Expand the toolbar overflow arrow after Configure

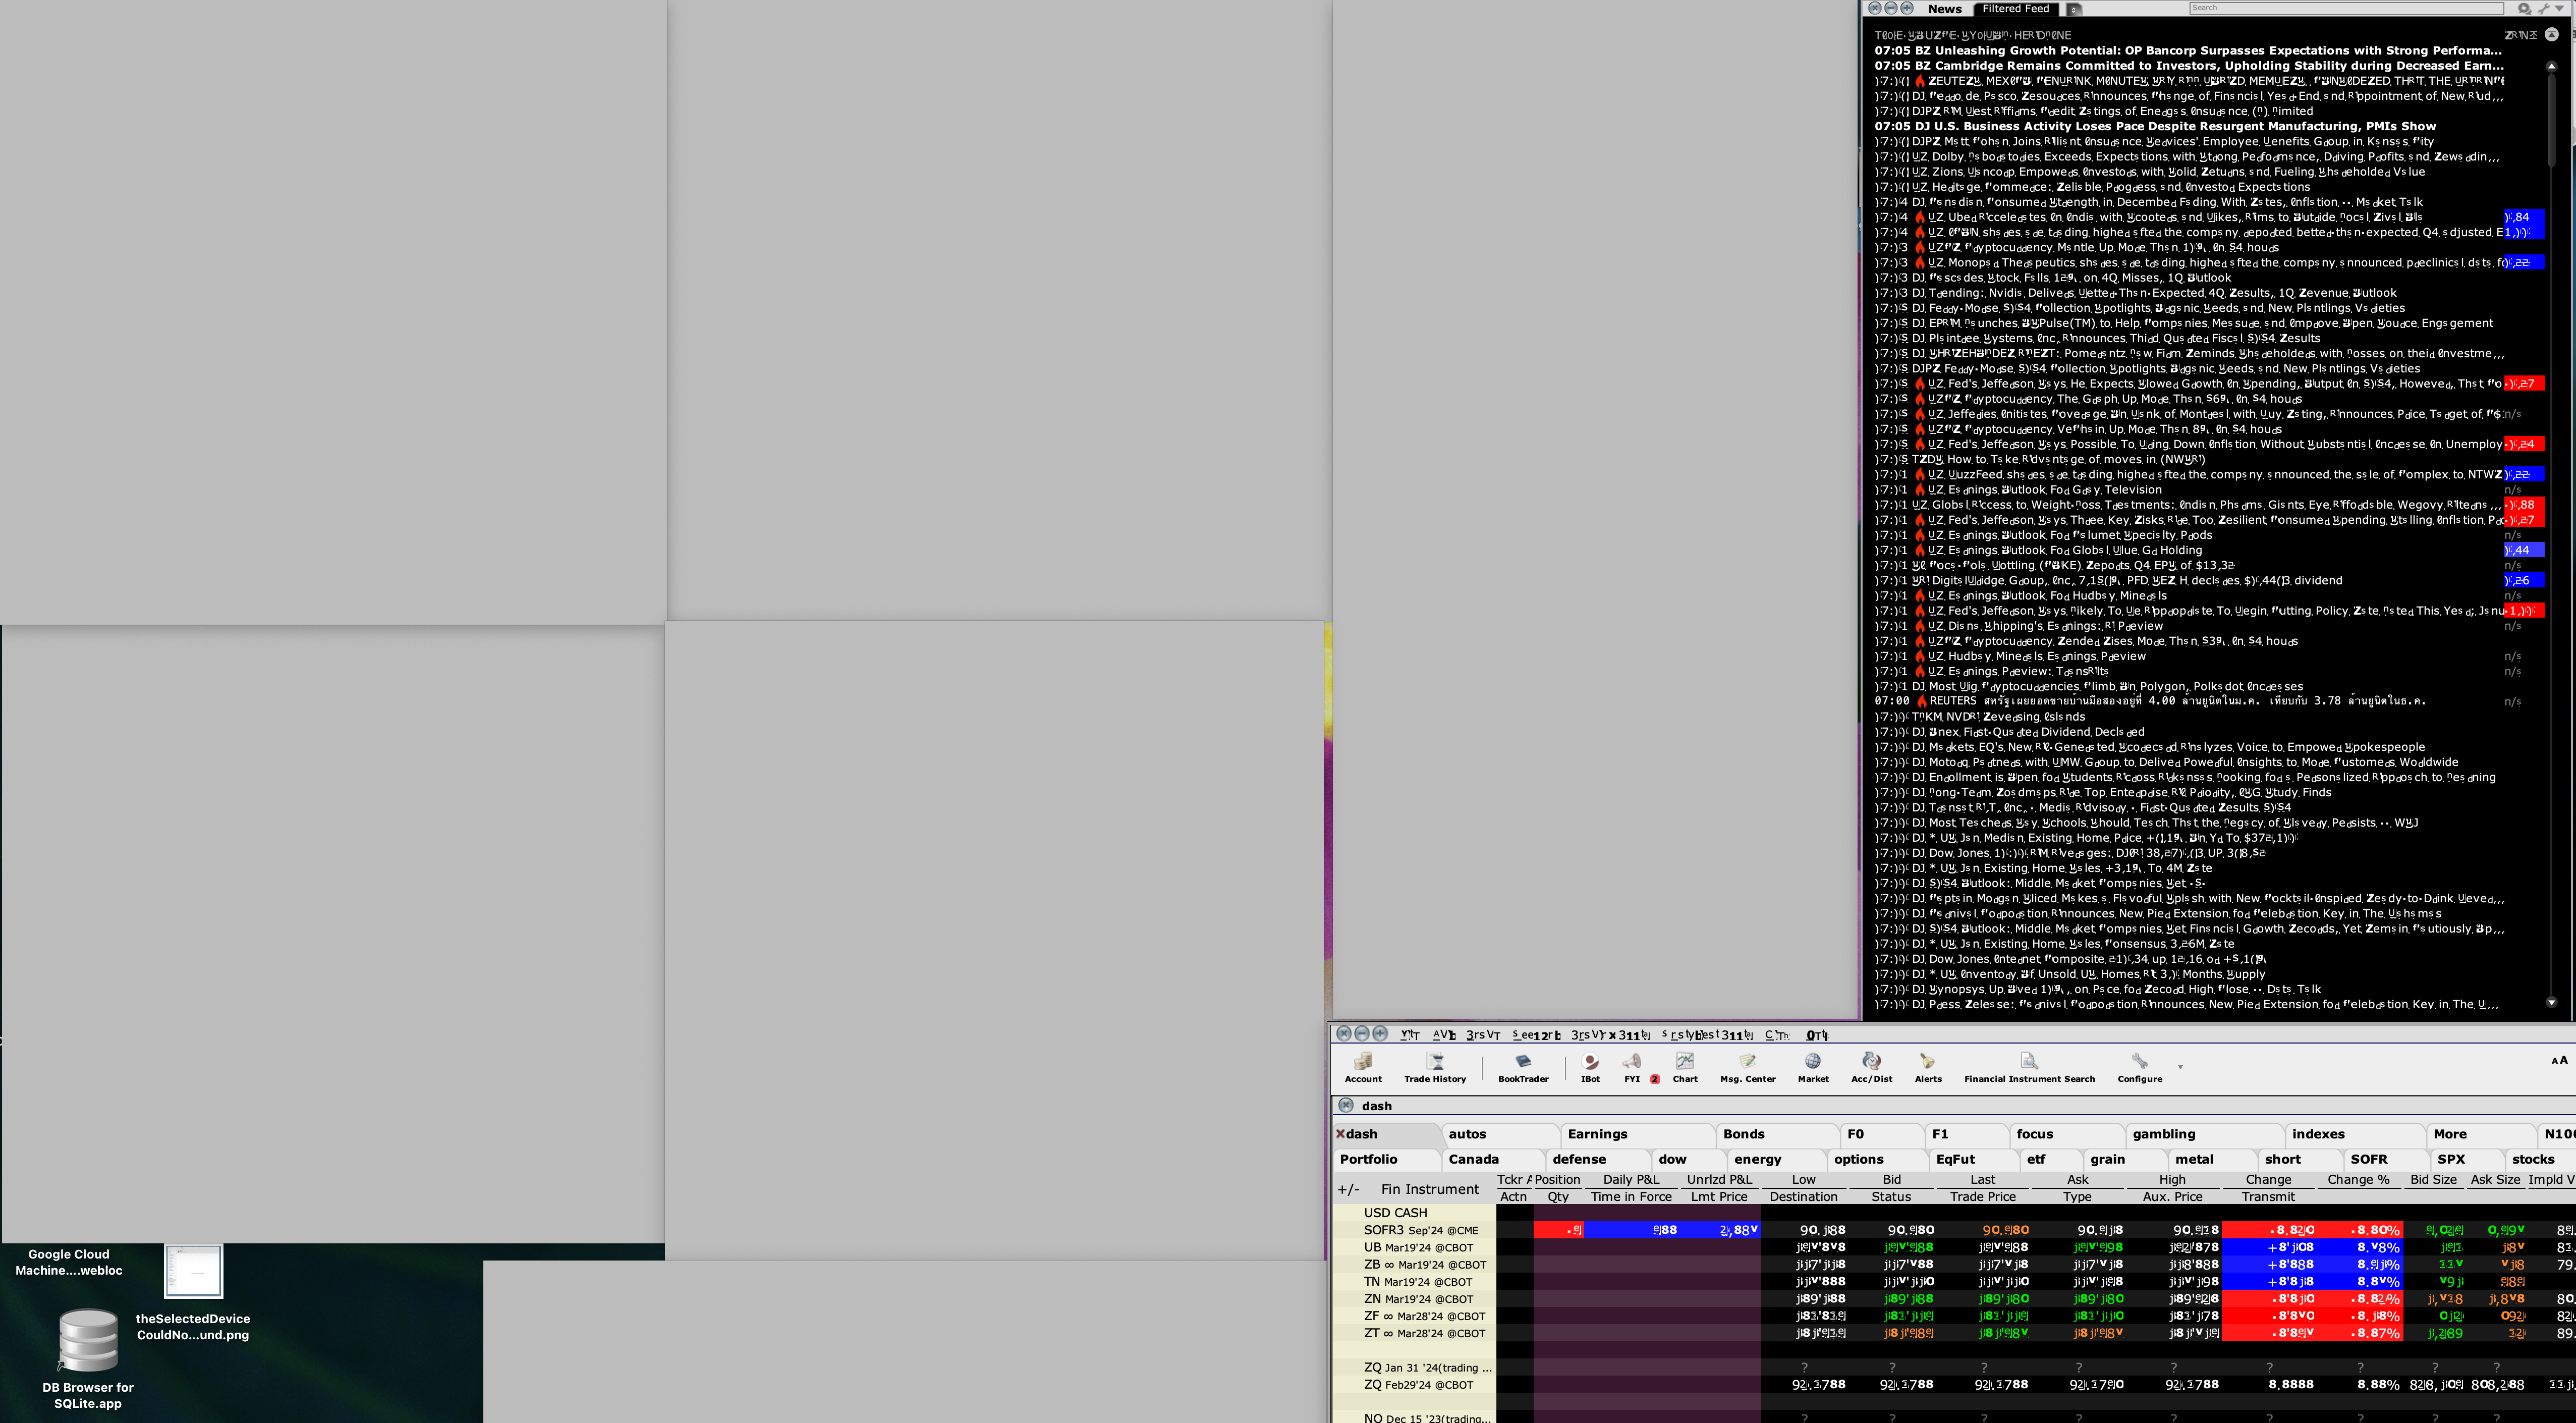click(2180, 1067)
